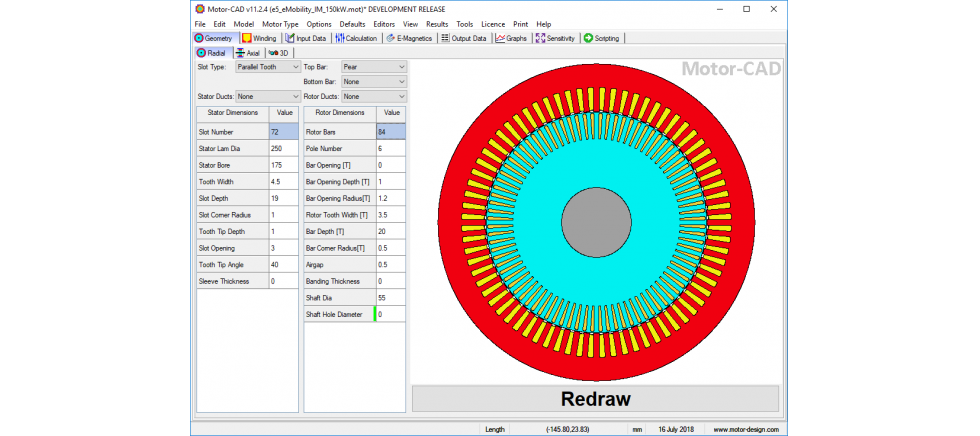Viewport: 980px width, 436px height.
Task: Open the Licence menu
Action: pyautogui.click(x=493, y=24)
